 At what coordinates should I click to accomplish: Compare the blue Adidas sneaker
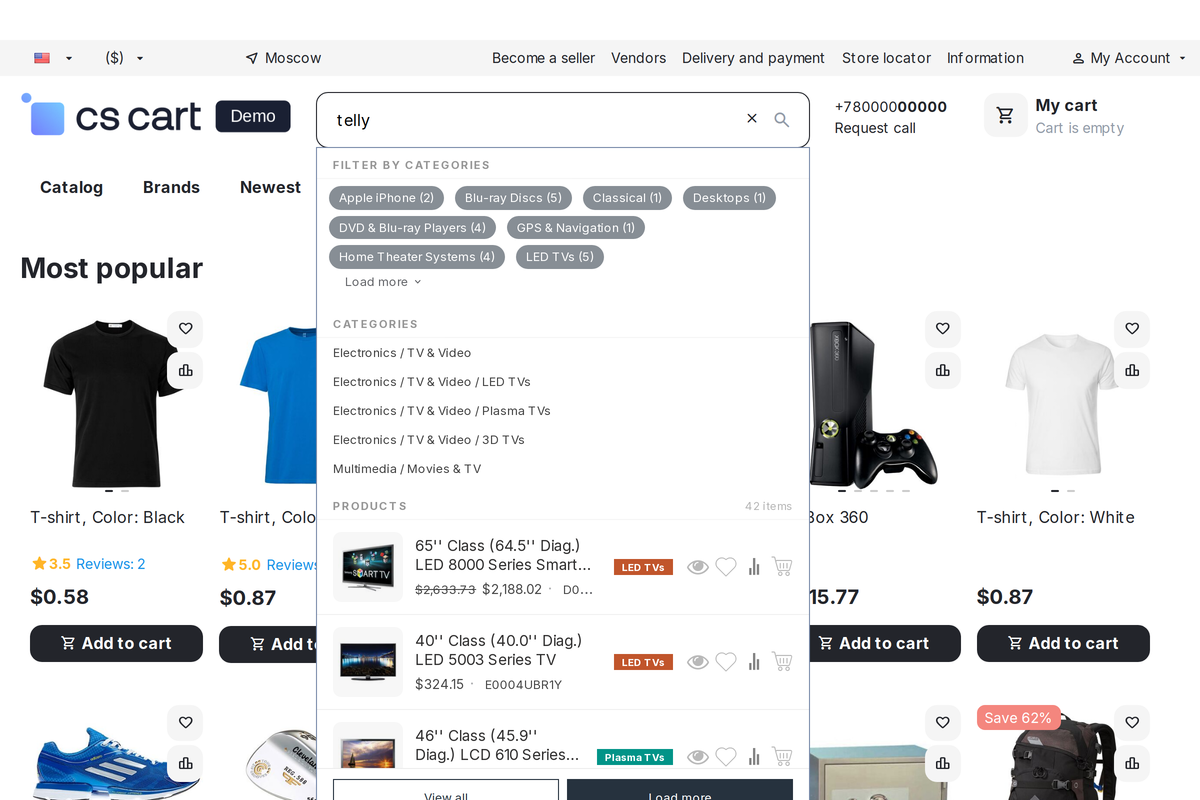pyautogui.click(x=185, y=763)
